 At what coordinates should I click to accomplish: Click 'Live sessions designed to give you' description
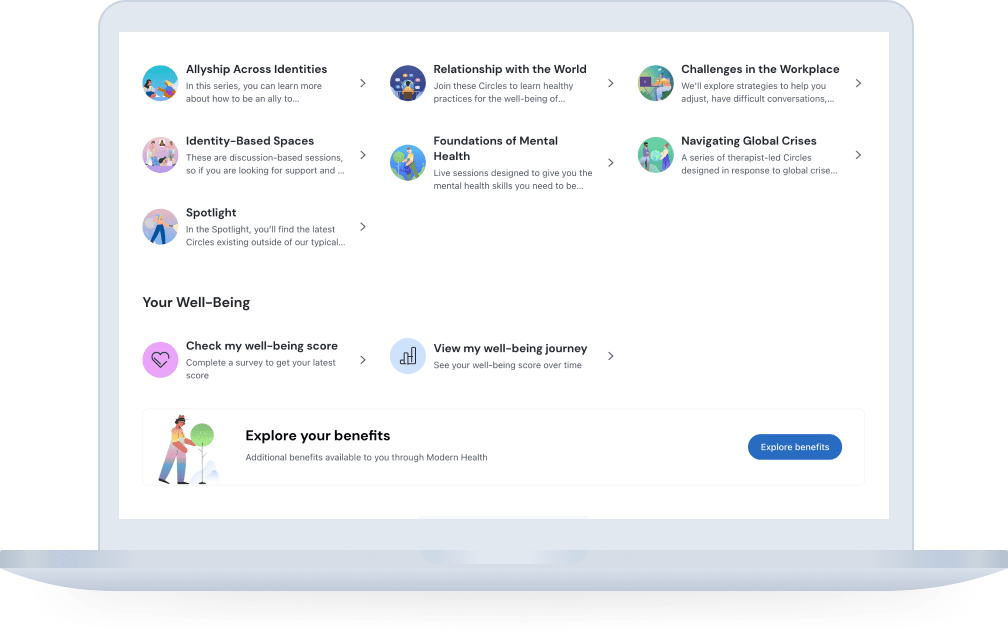[x=513, y=179]
